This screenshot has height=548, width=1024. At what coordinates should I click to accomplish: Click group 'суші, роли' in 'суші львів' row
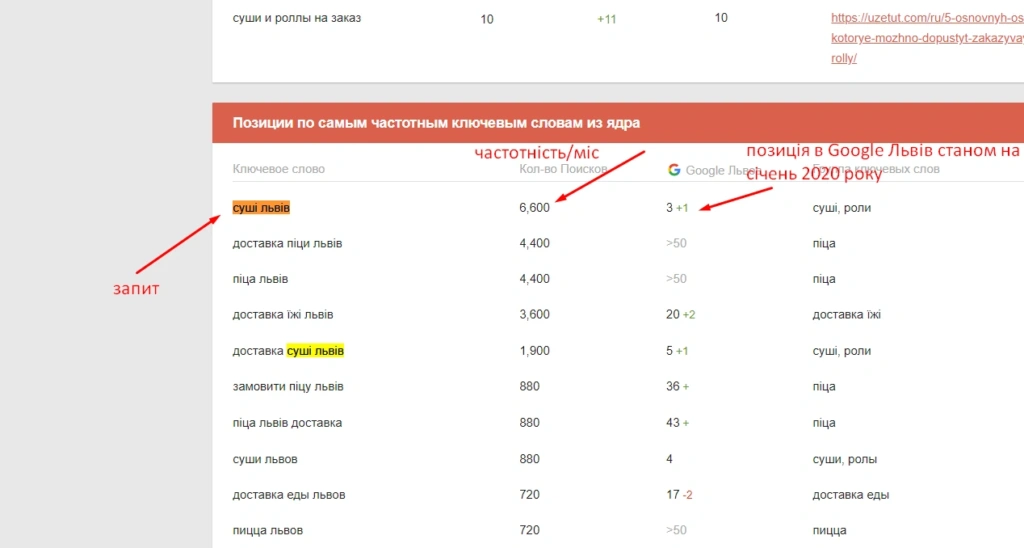click(842, 208)
